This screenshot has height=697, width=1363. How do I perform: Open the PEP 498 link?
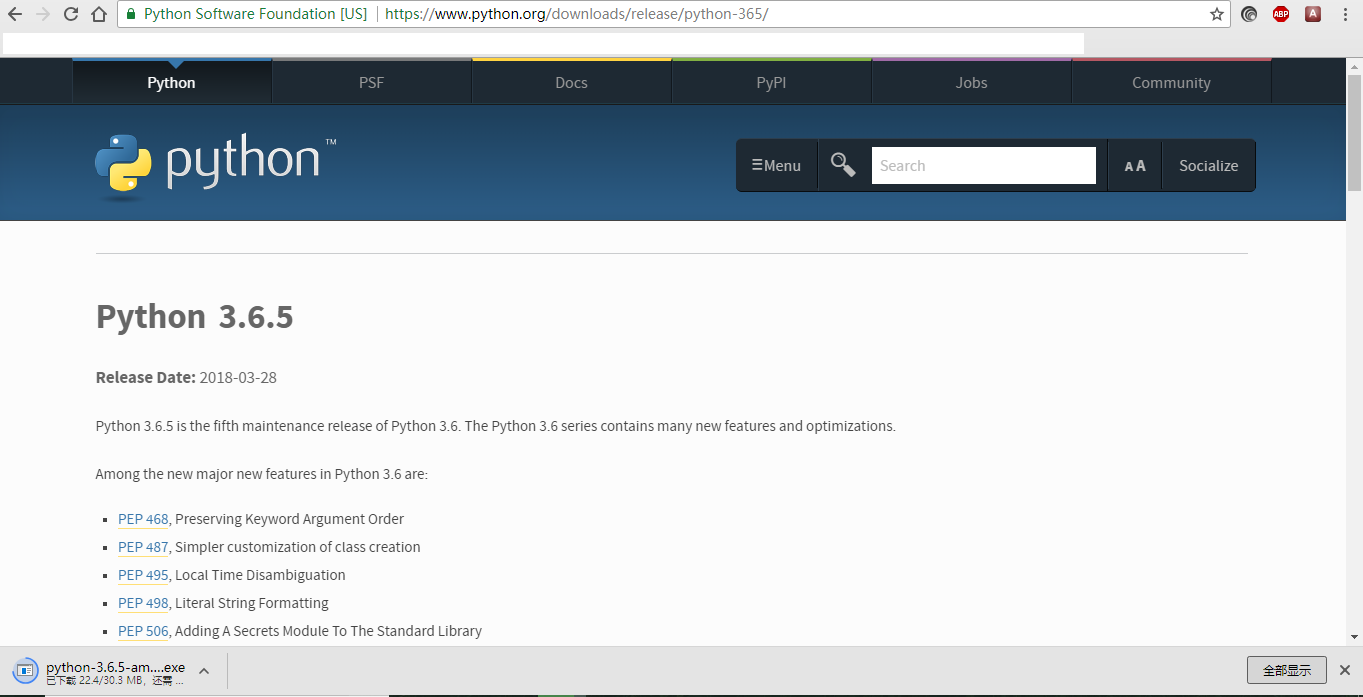[x=143, y=603]
